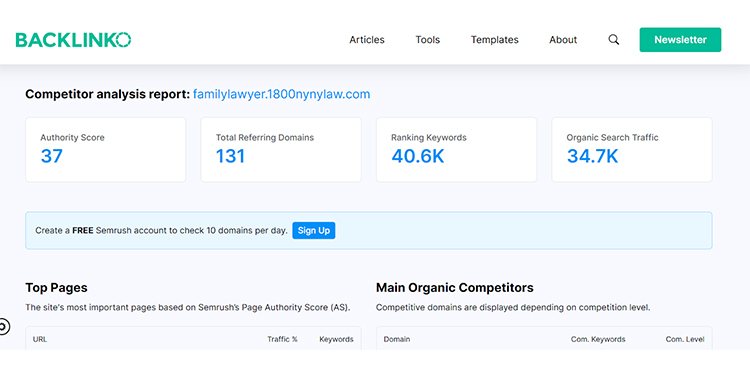
Task: Open the About menu
Action: coord(563,40)
